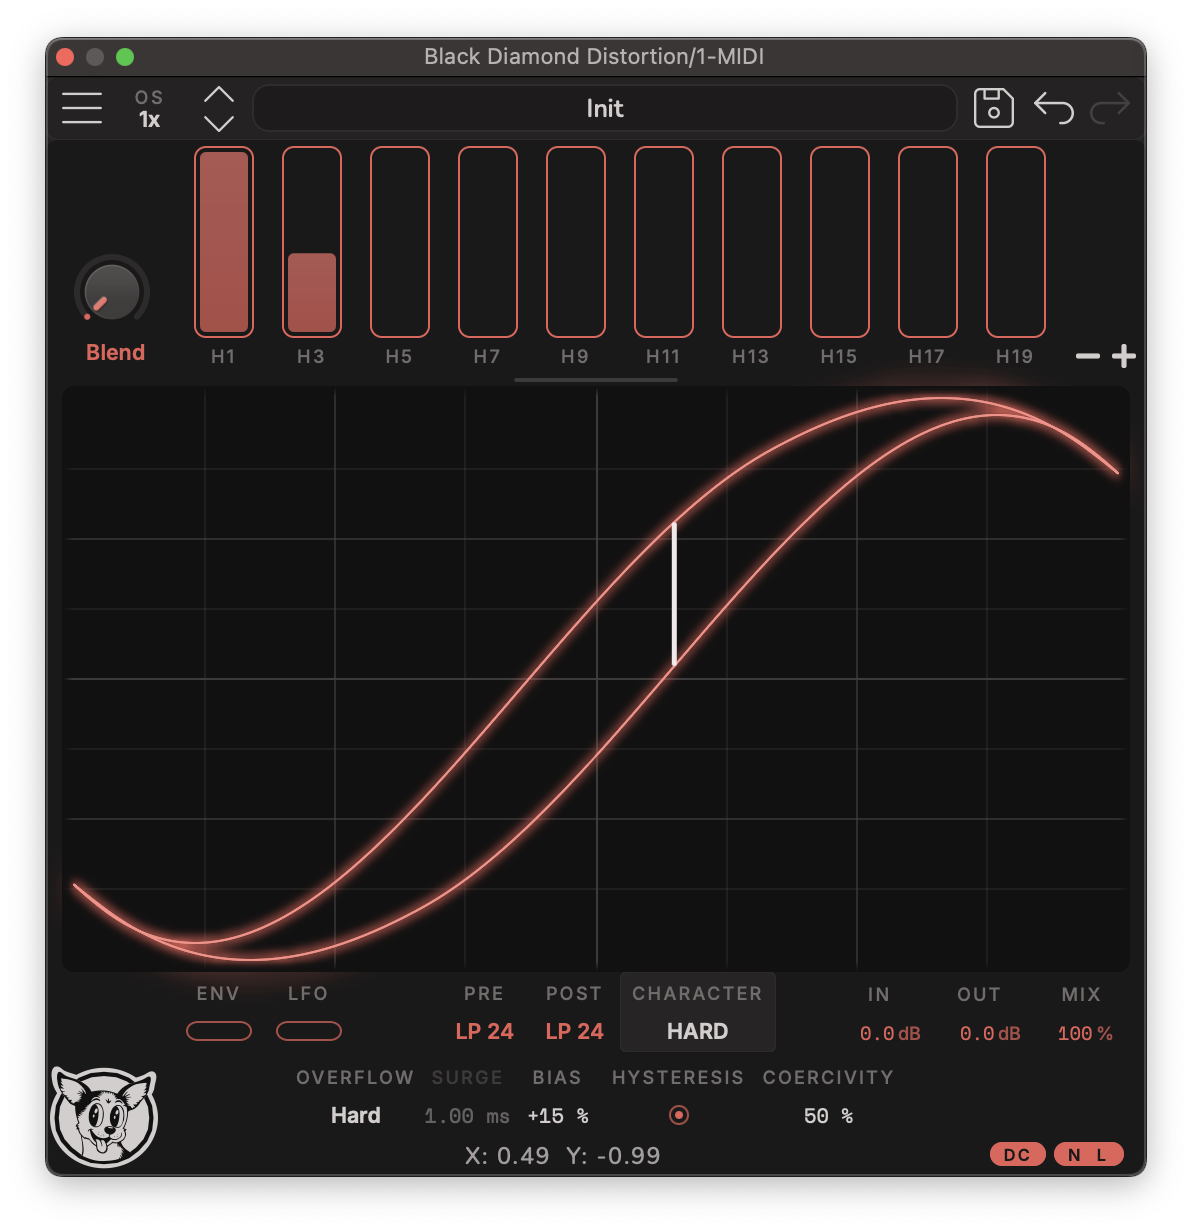The height and width of the screenshot is (1230, 1192).
Task: Click the H5 harmonic bar
Action: [x=400, y=242]
